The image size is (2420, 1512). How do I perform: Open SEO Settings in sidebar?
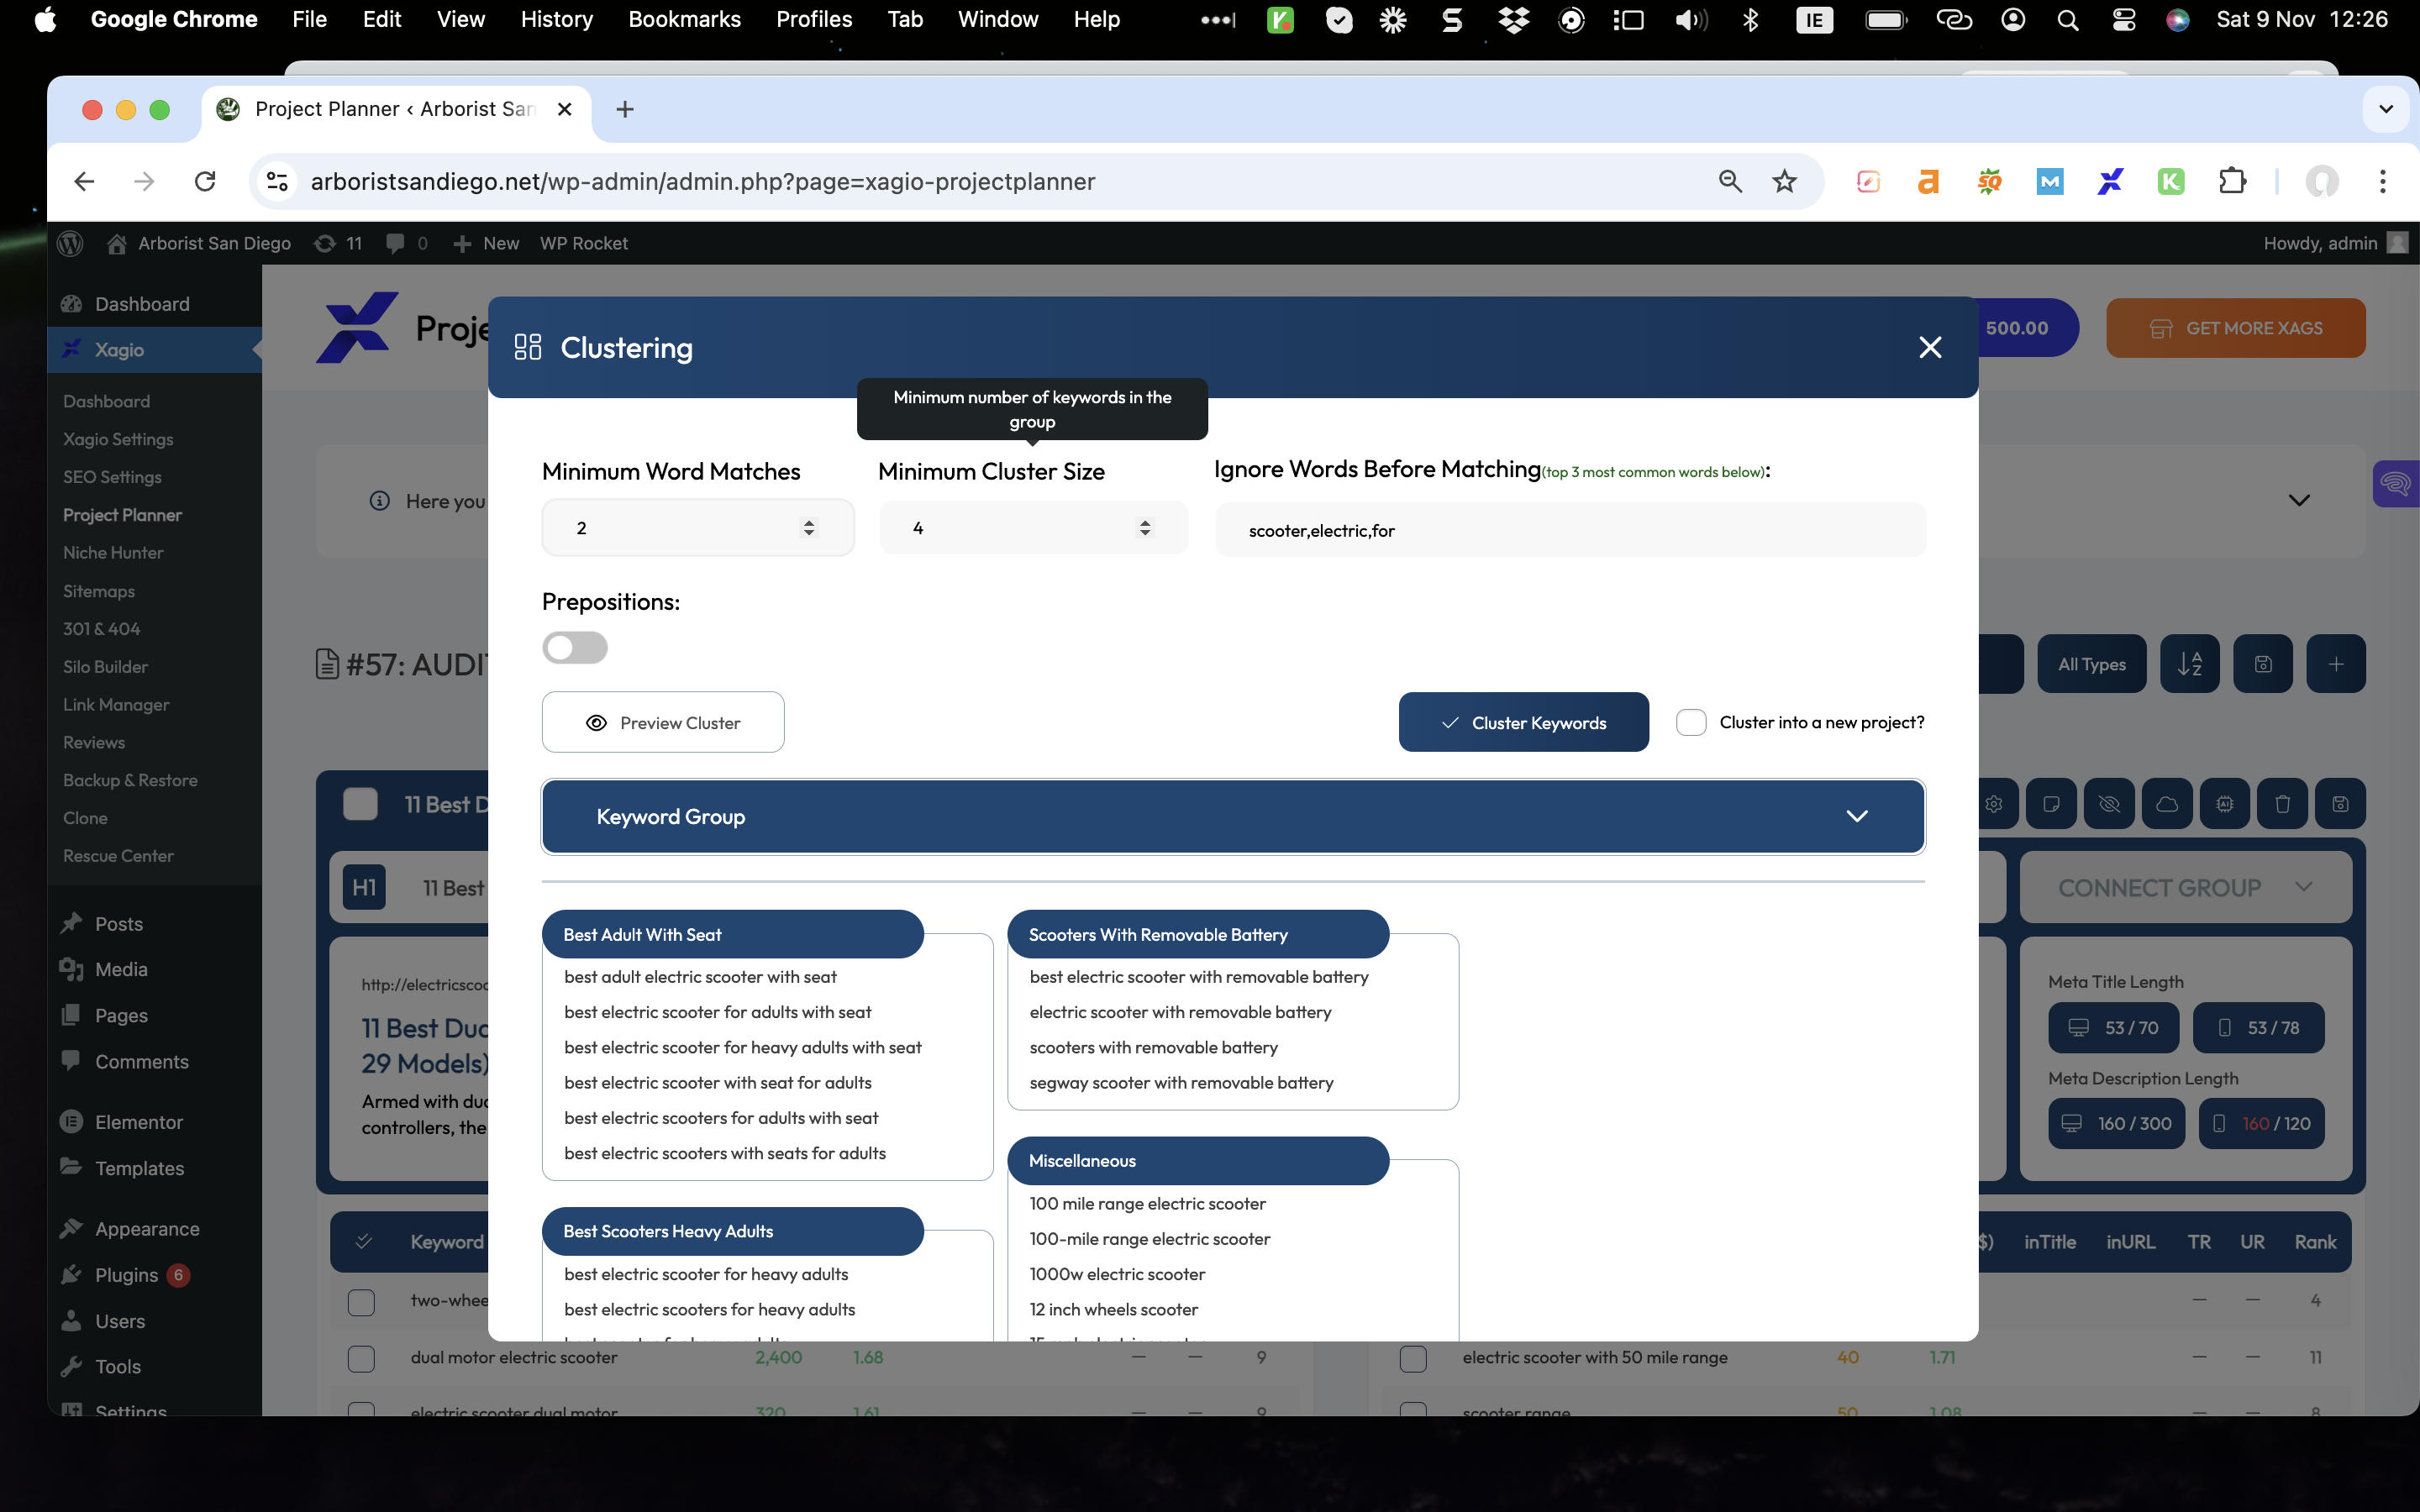112,477
